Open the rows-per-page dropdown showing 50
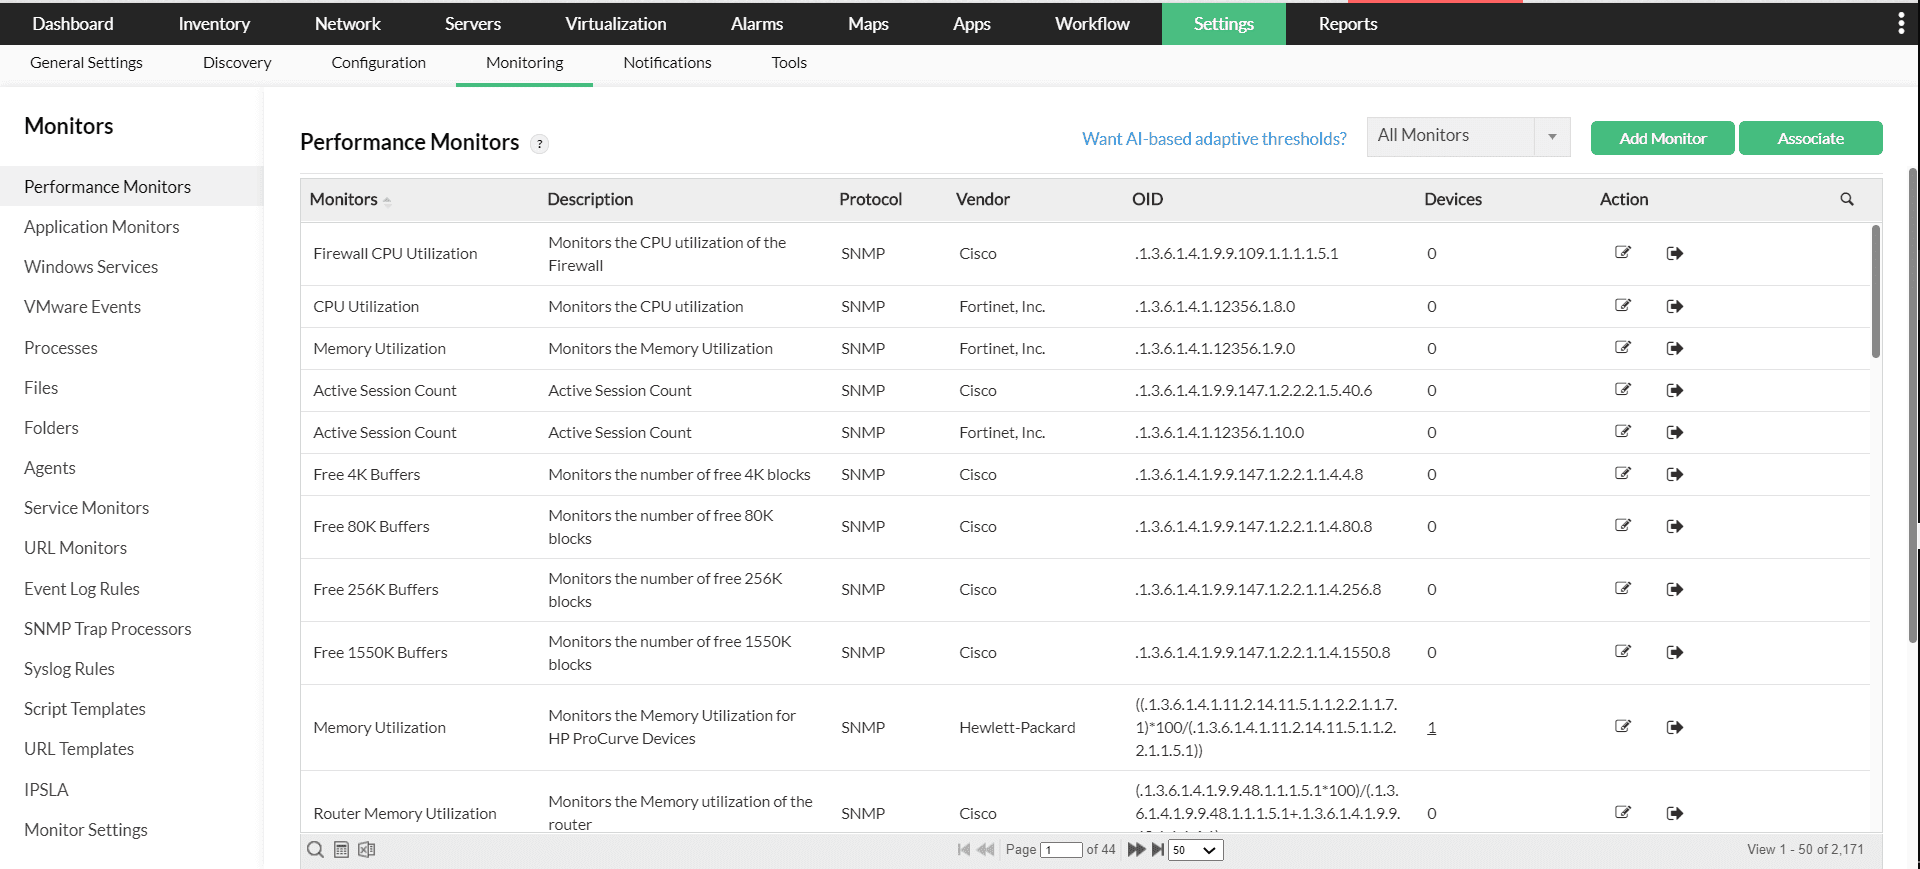 tap(1196, 850)
